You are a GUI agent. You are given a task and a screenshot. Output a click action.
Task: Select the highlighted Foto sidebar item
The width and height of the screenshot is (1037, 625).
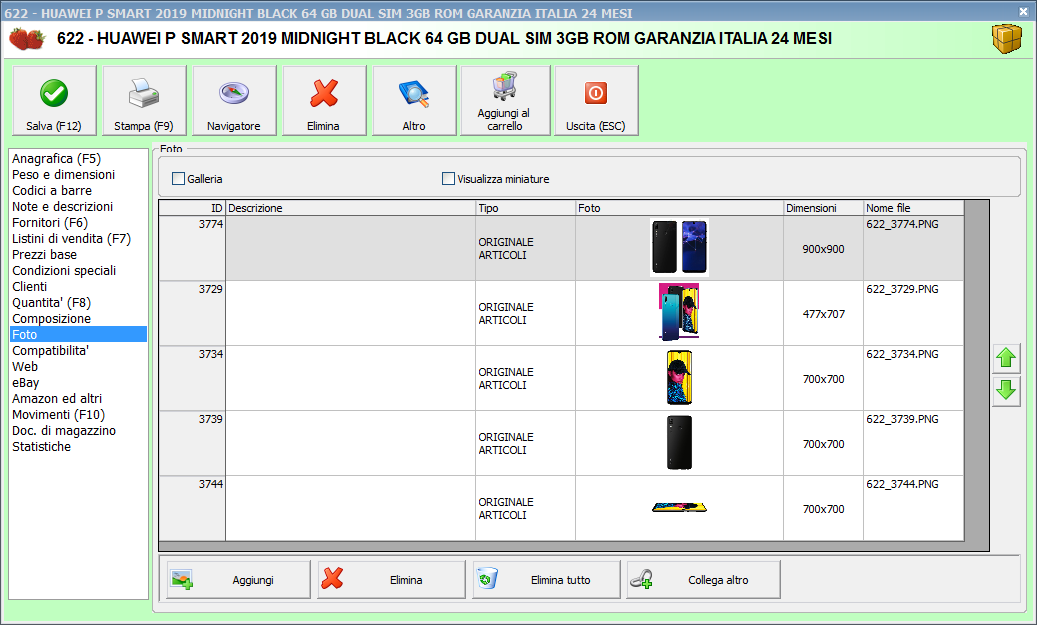pos(78,335)
